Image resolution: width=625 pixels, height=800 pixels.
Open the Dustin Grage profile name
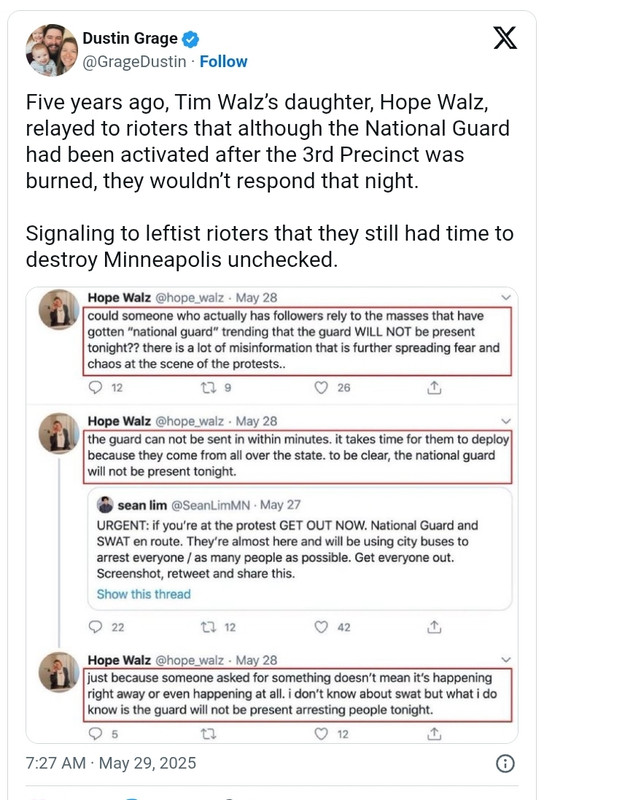coord(130,38)
